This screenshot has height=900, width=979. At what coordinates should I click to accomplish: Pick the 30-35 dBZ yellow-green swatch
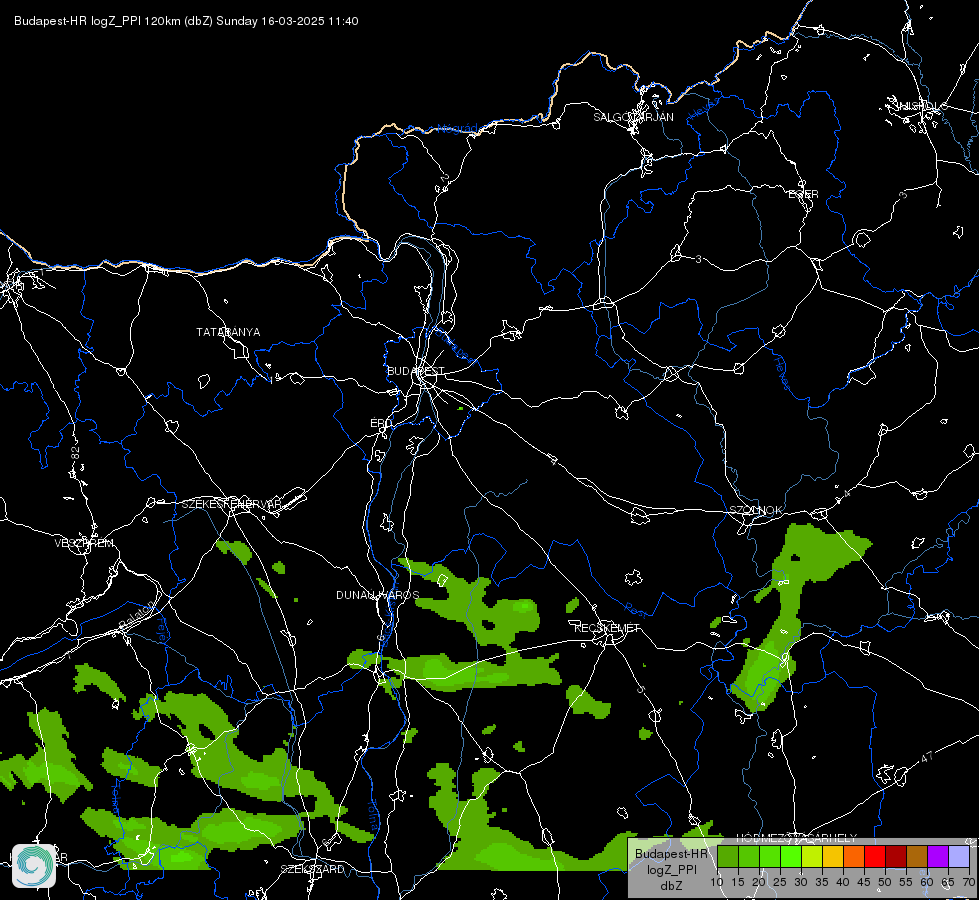tap(812, 856)
